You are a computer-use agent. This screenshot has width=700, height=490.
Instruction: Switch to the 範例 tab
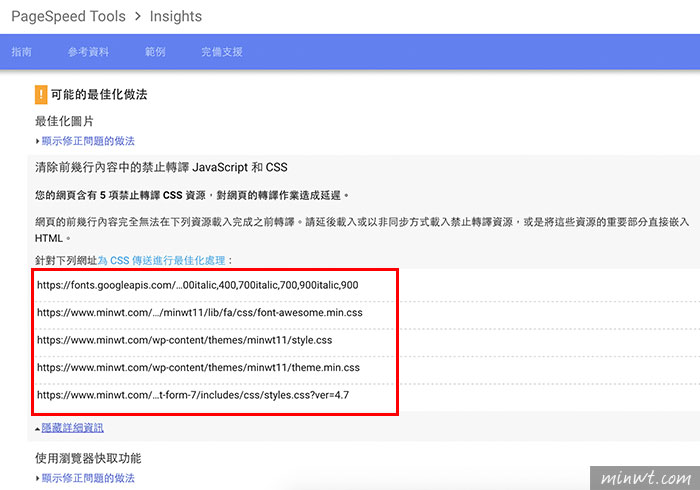pyautogui.click(x=155, y=52)
